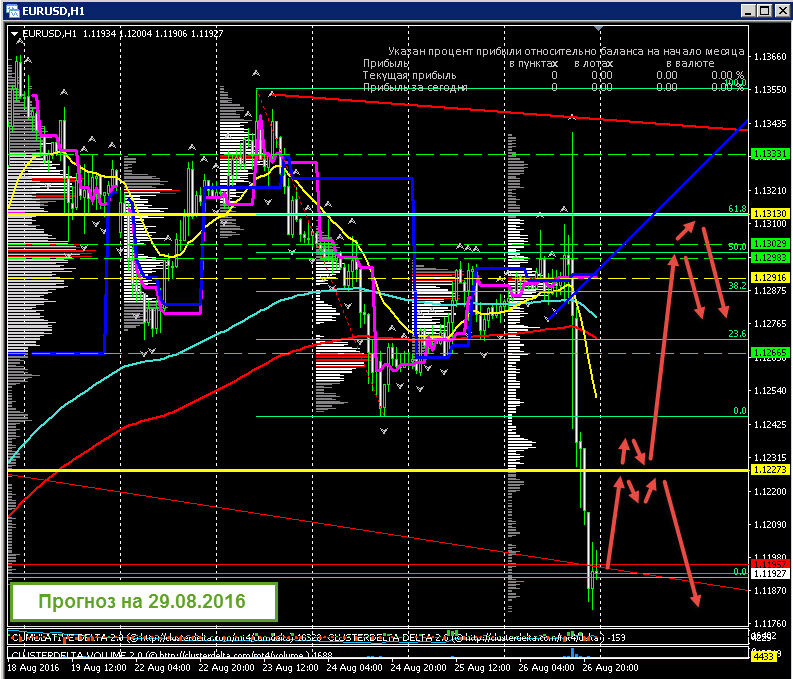The width and height of the screenshot is (793, 679).
Task: Click the yellow 1.13130 price level label
Action: click(770, 213)
